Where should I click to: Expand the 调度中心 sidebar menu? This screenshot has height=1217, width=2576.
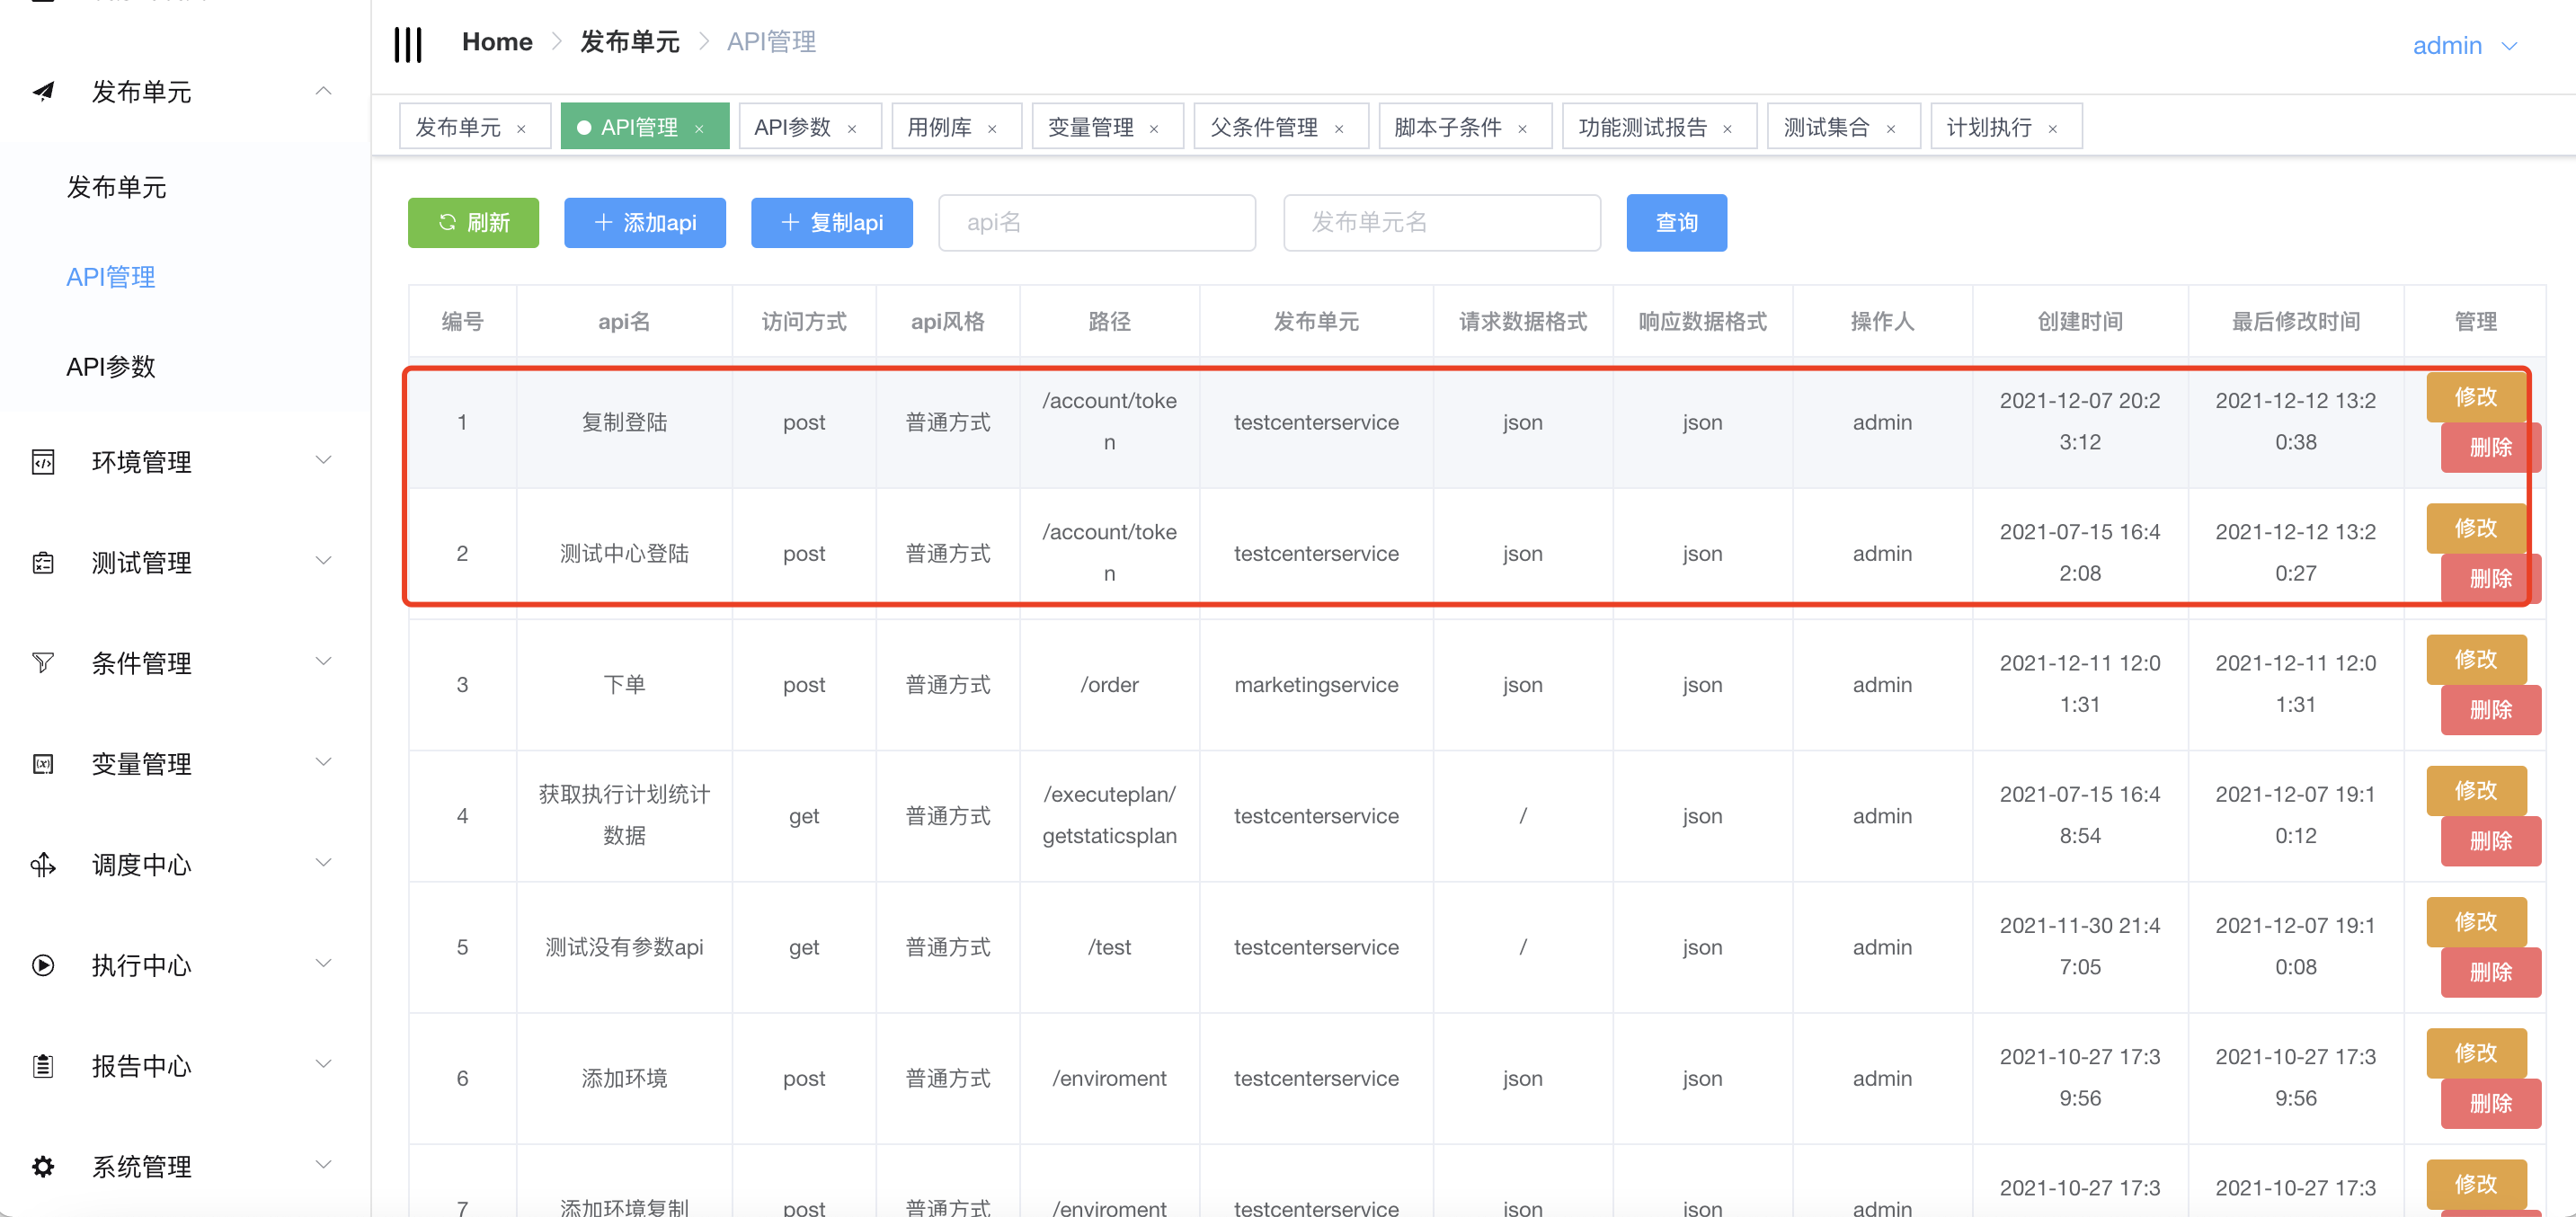tap(323, 863)
